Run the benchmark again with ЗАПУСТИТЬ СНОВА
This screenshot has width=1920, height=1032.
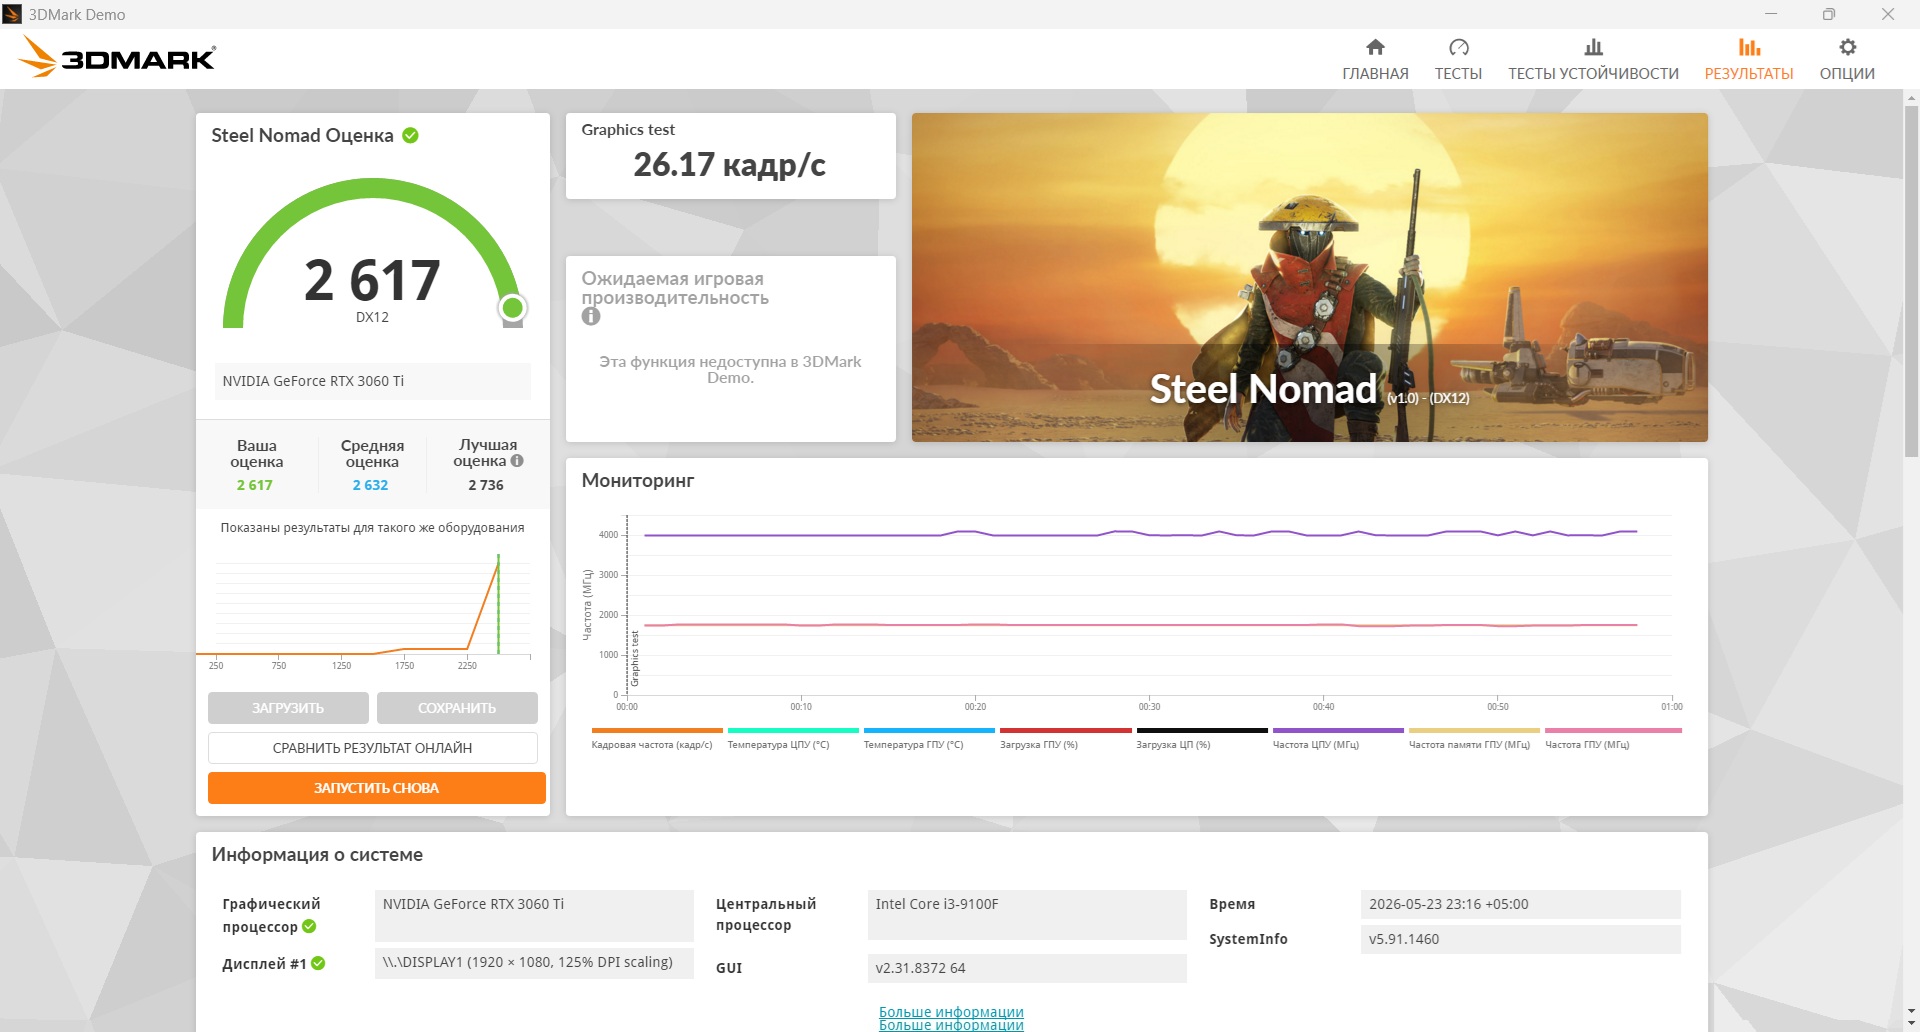tap(377, 788)
